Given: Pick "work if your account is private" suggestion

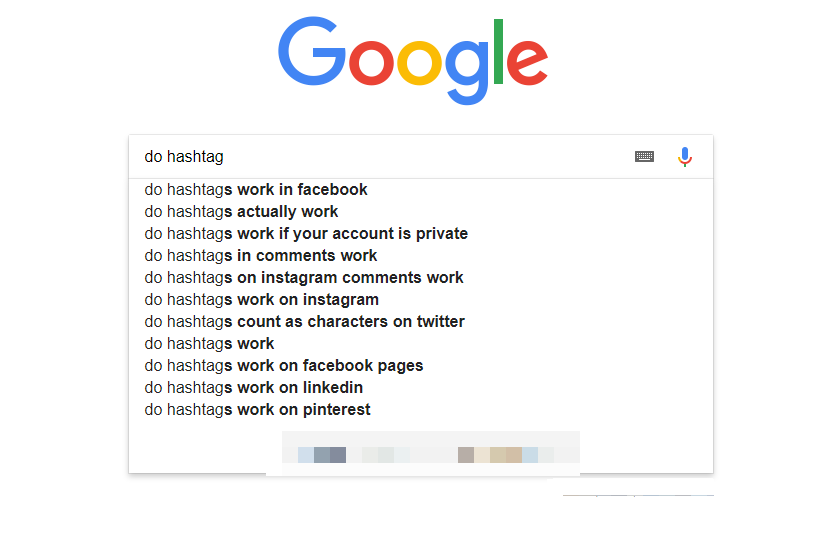Looking at the screenshot, I should pos(306,234).
